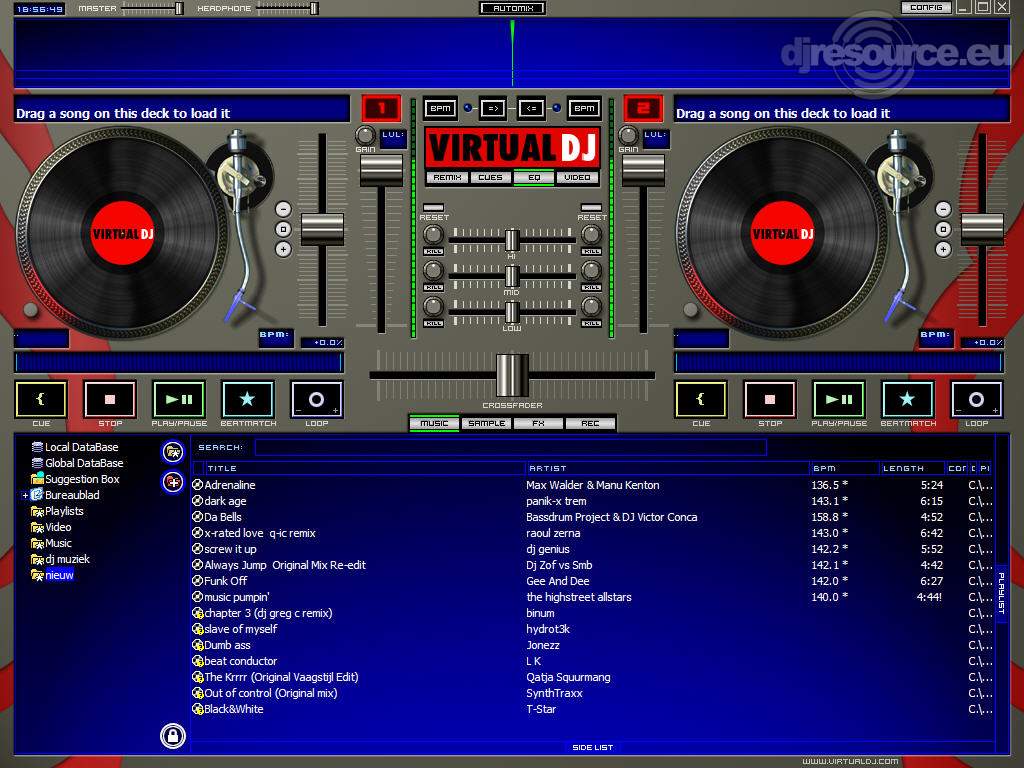The height and width of the screenshot is (768, 1024).
Task: Switch to the Cues tab
Action: click(490, 177)
